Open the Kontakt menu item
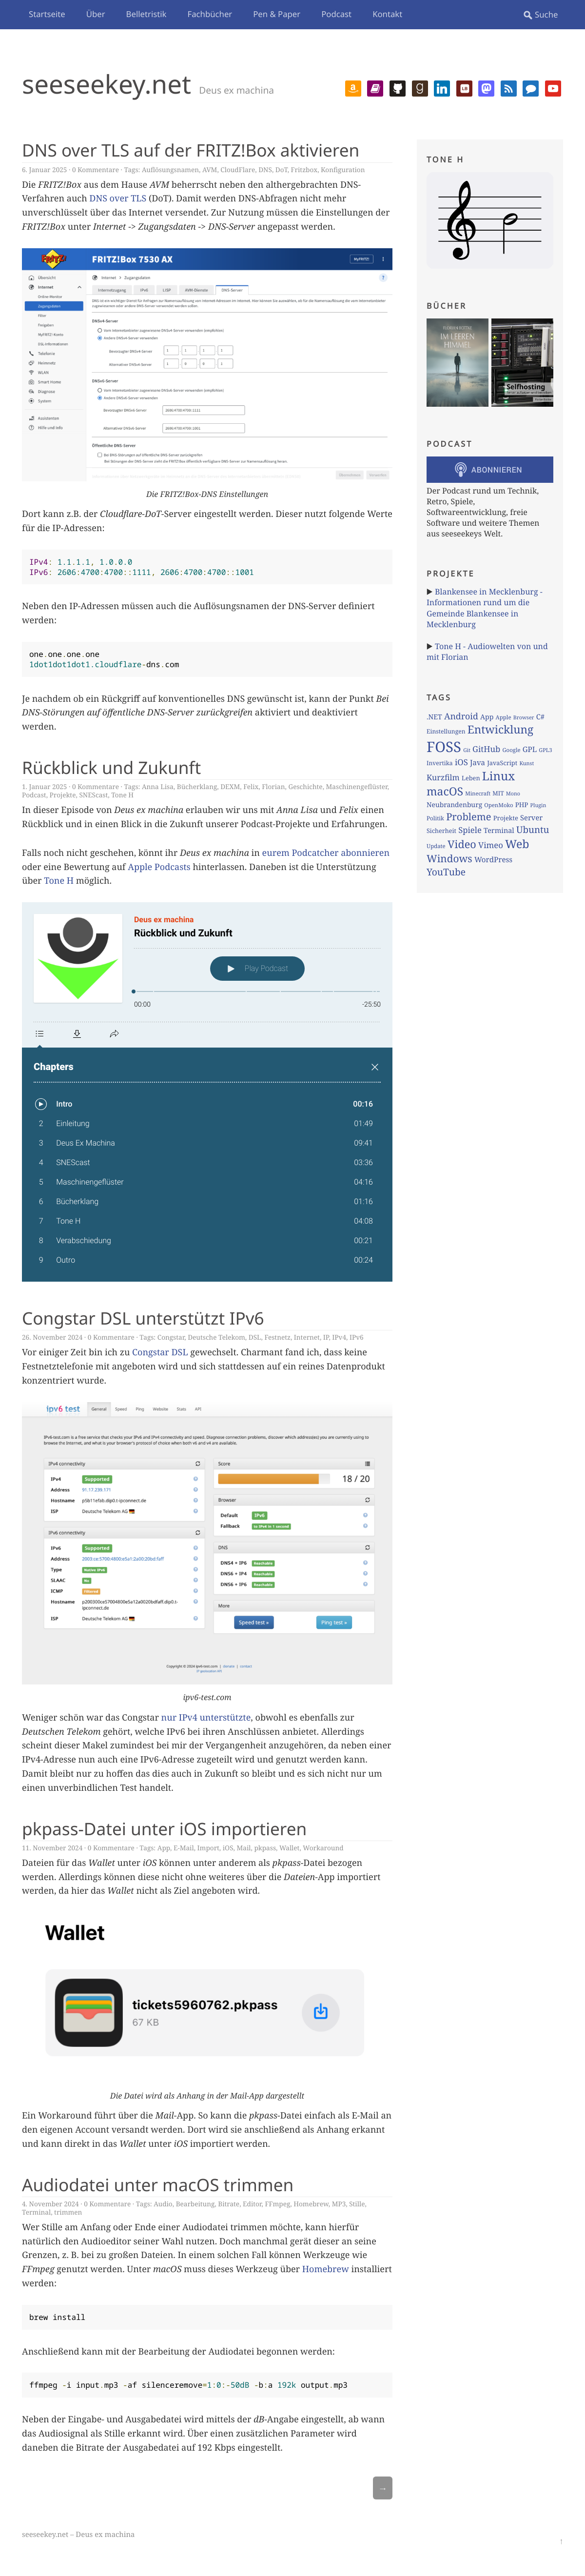Viewport: 585px width, 2576px height. 387,14
